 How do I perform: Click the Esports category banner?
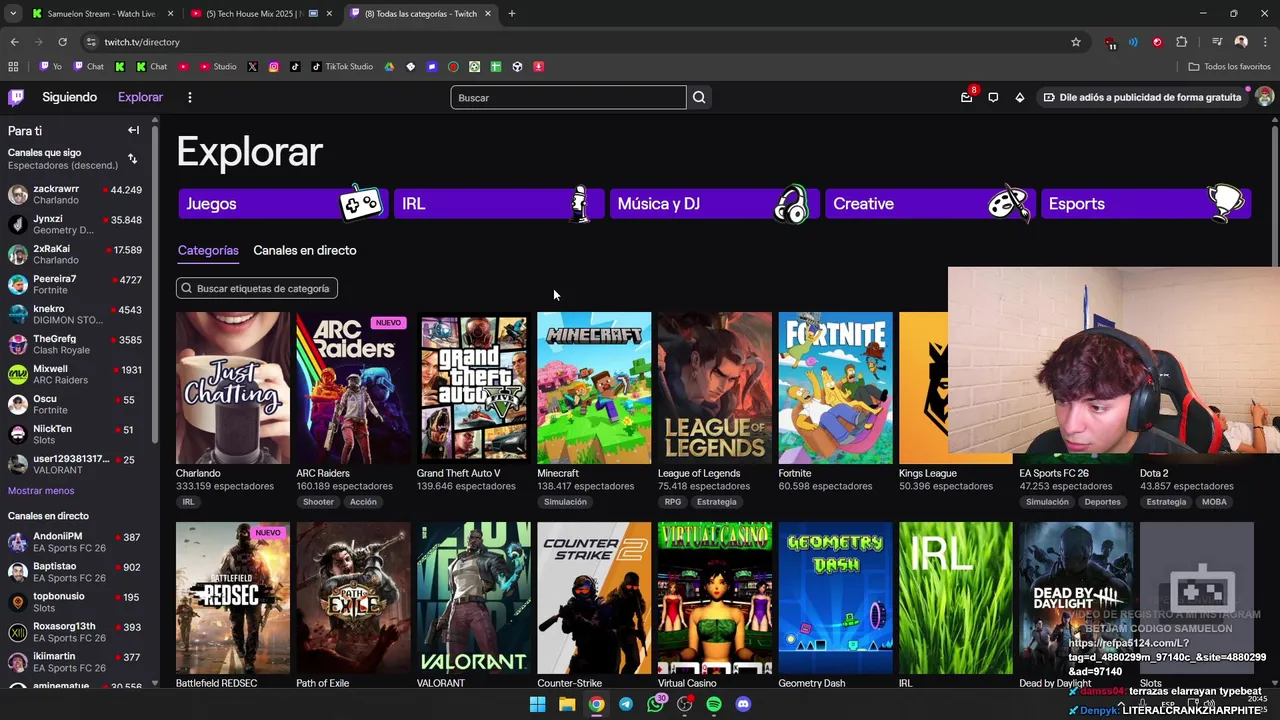coord(1146,203)
